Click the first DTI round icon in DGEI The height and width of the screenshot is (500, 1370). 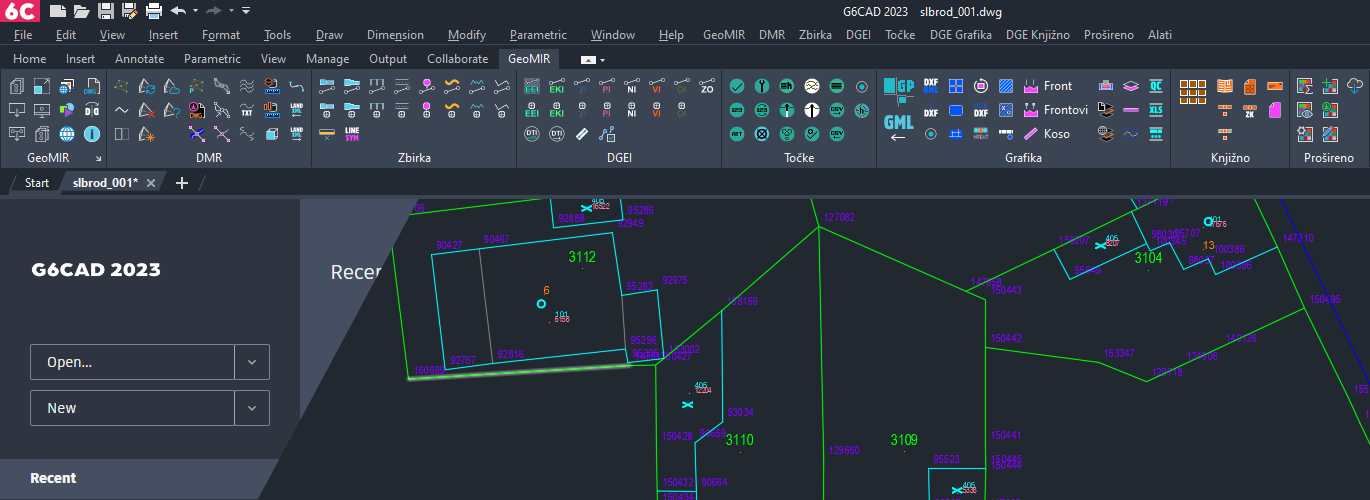532,134
